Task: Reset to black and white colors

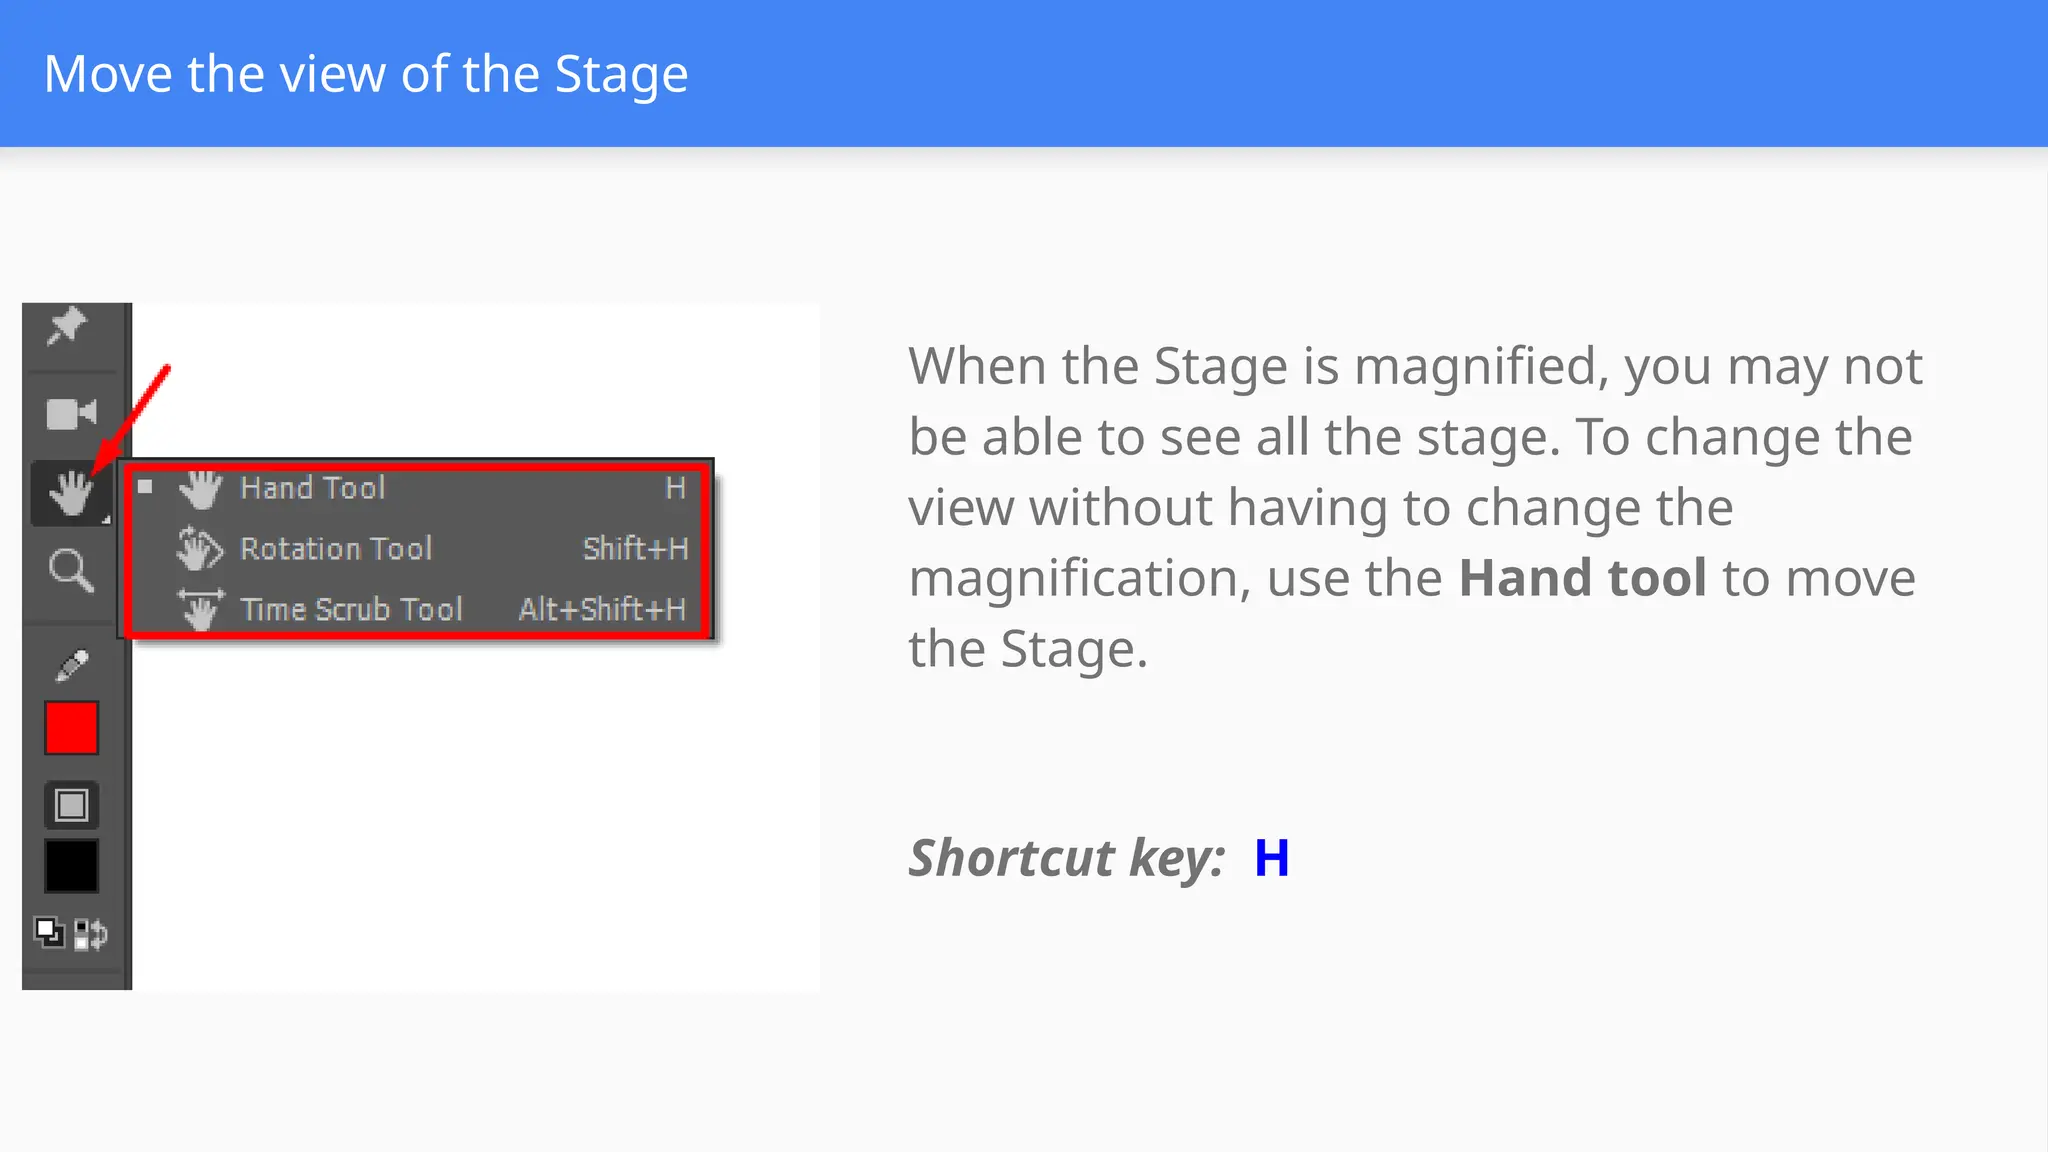Action: (49, 933)
